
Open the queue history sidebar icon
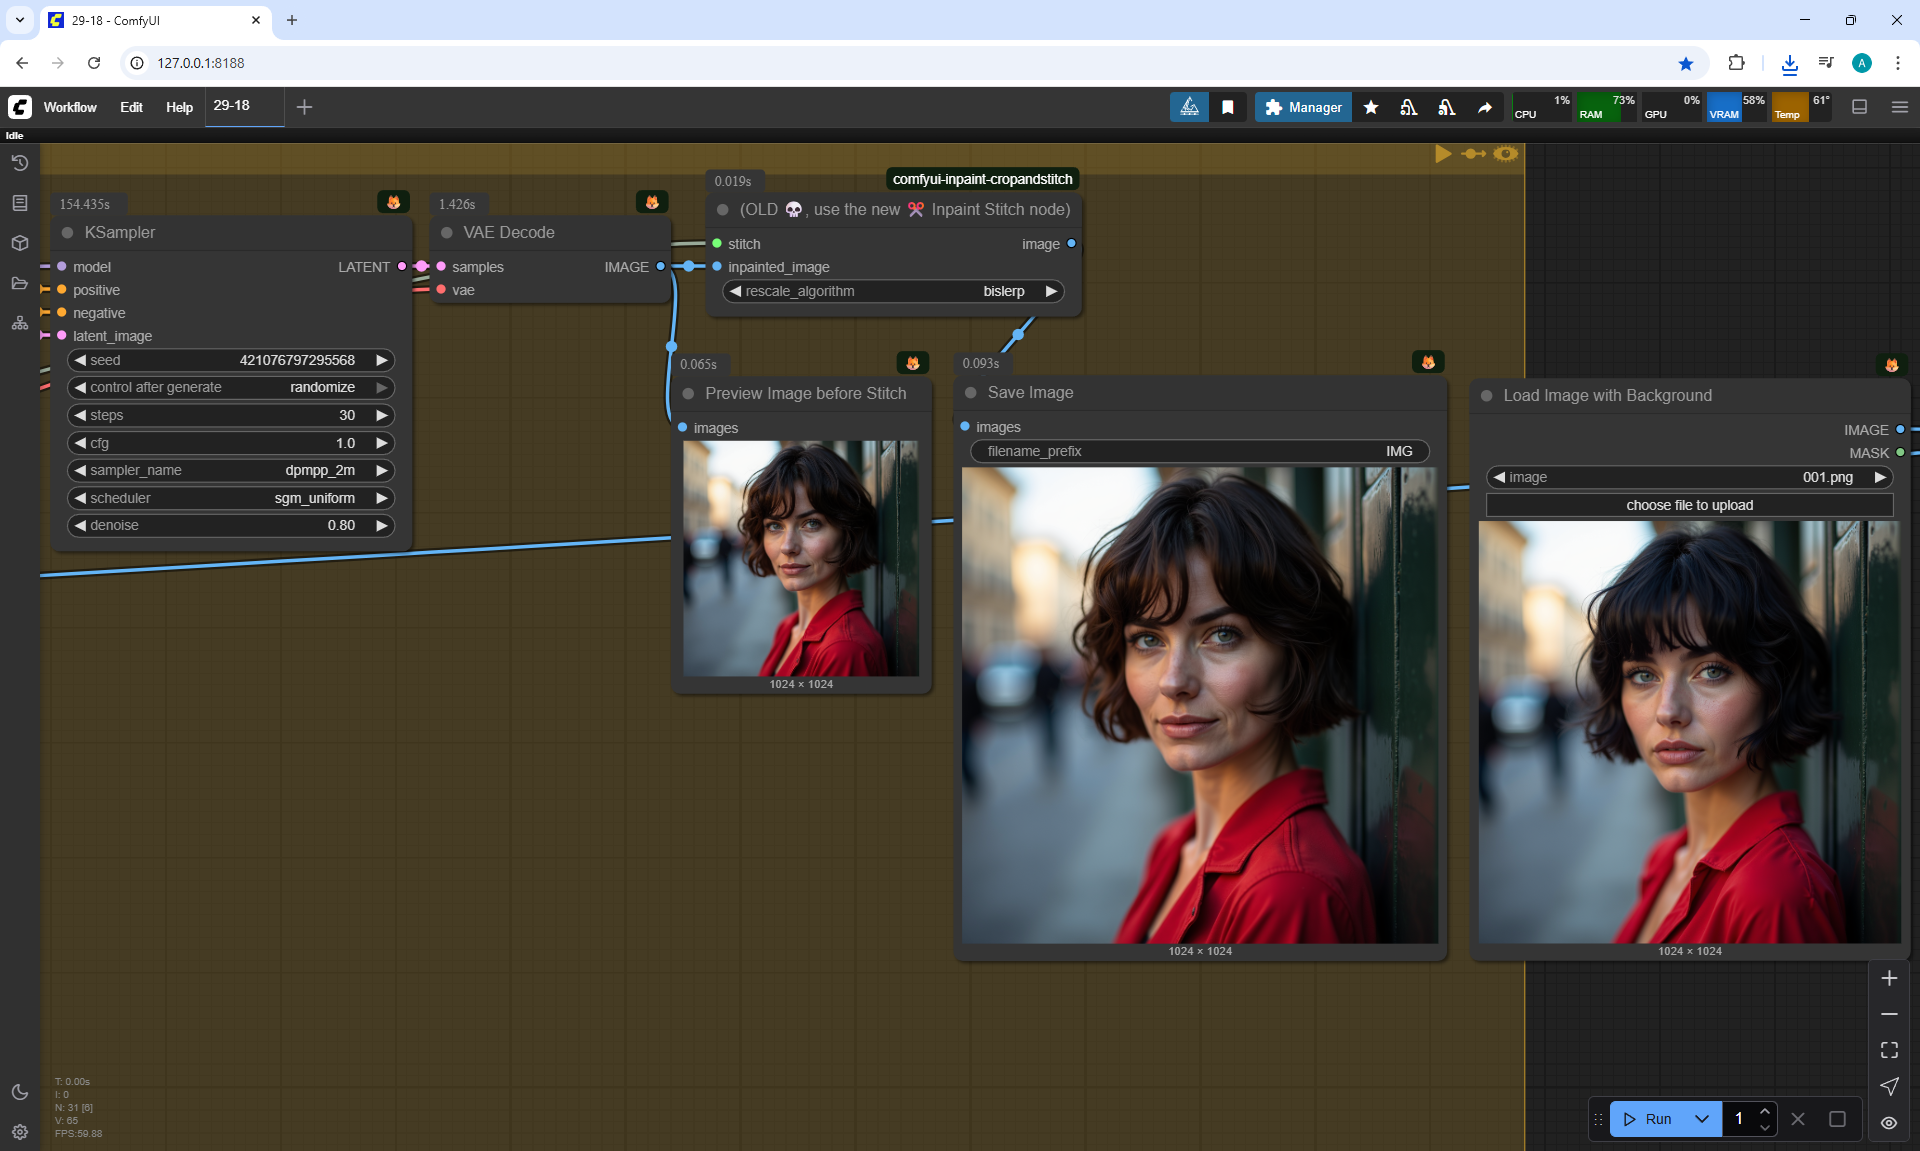click(x=19, y=163)
